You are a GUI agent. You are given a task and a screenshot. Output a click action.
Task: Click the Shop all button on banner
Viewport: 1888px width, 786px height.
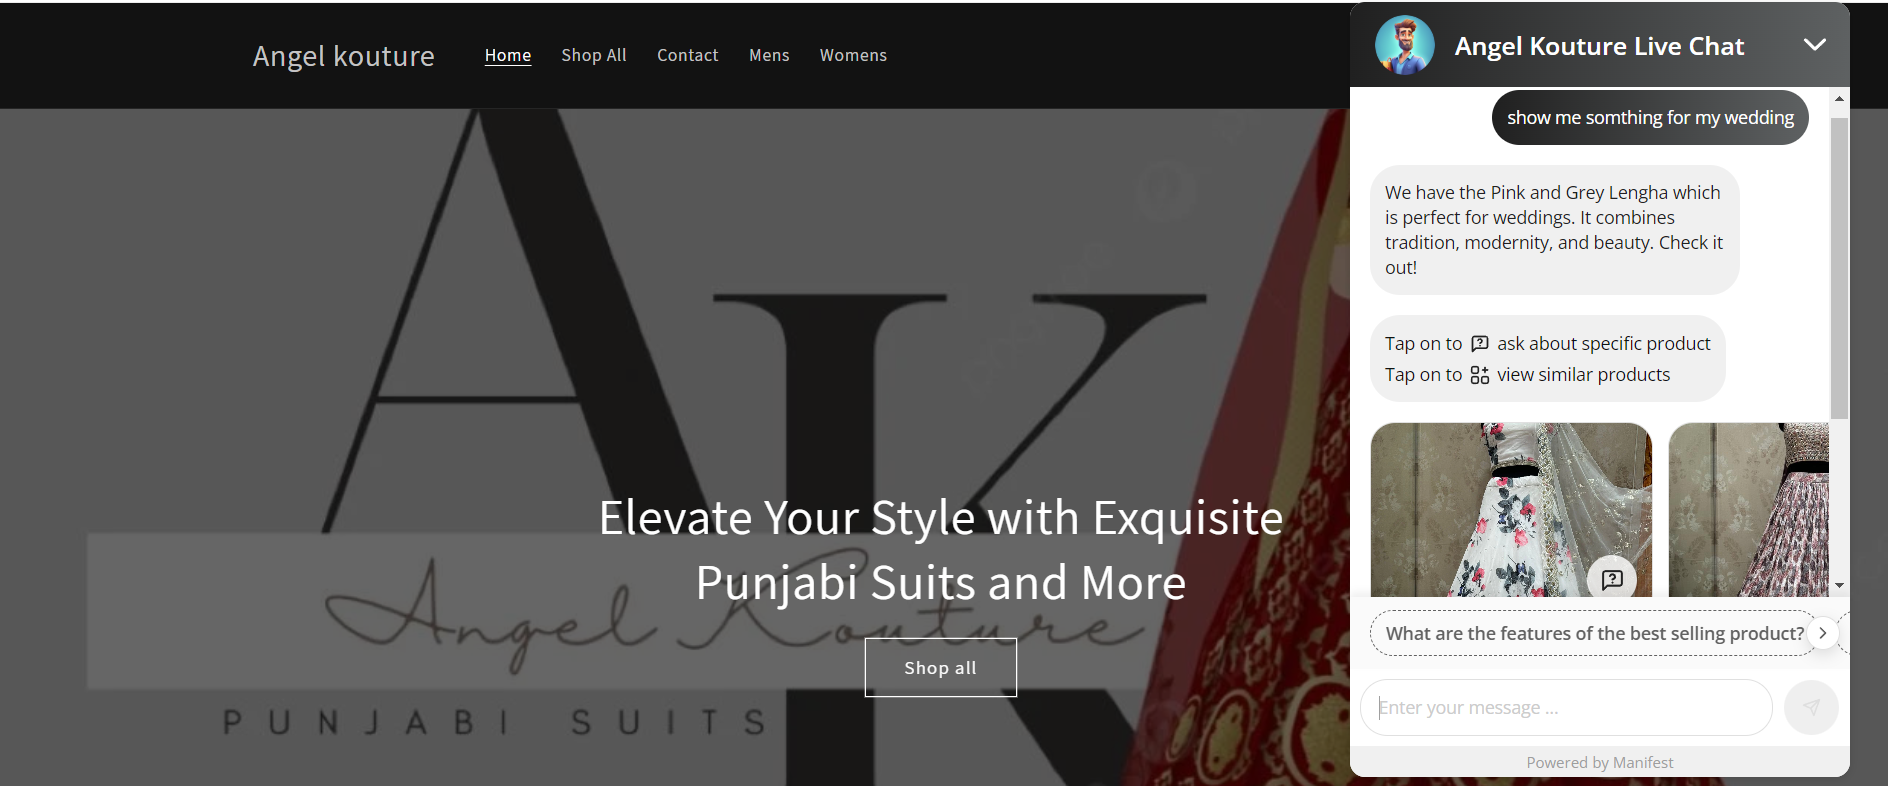[x=941, y=667]
